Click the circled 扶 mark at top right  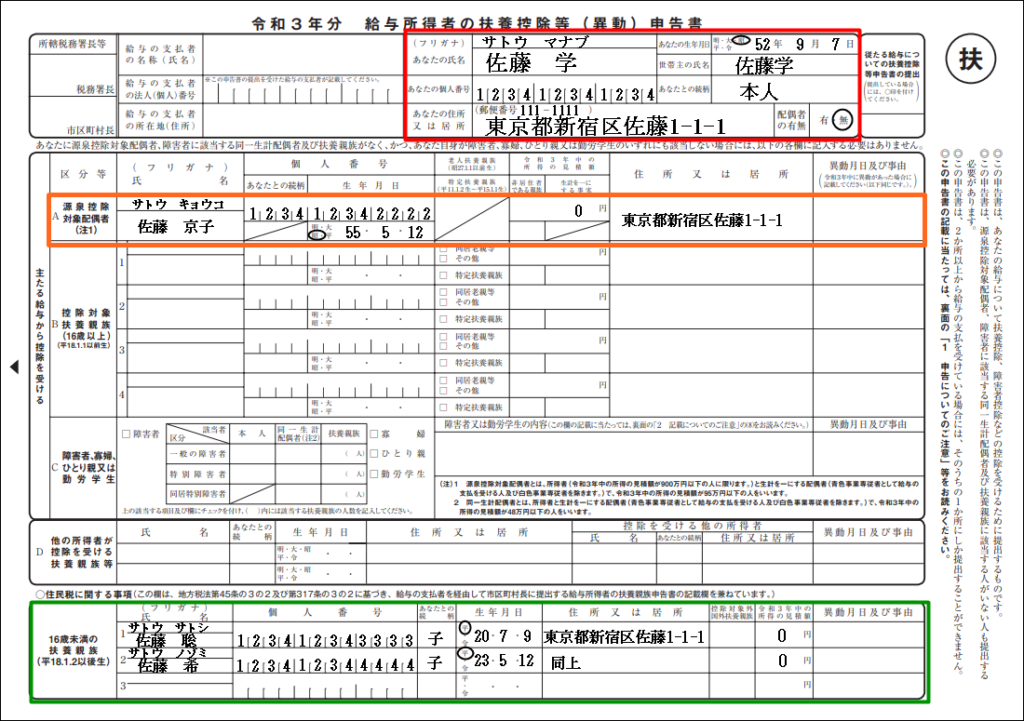[x=970, y=58]
